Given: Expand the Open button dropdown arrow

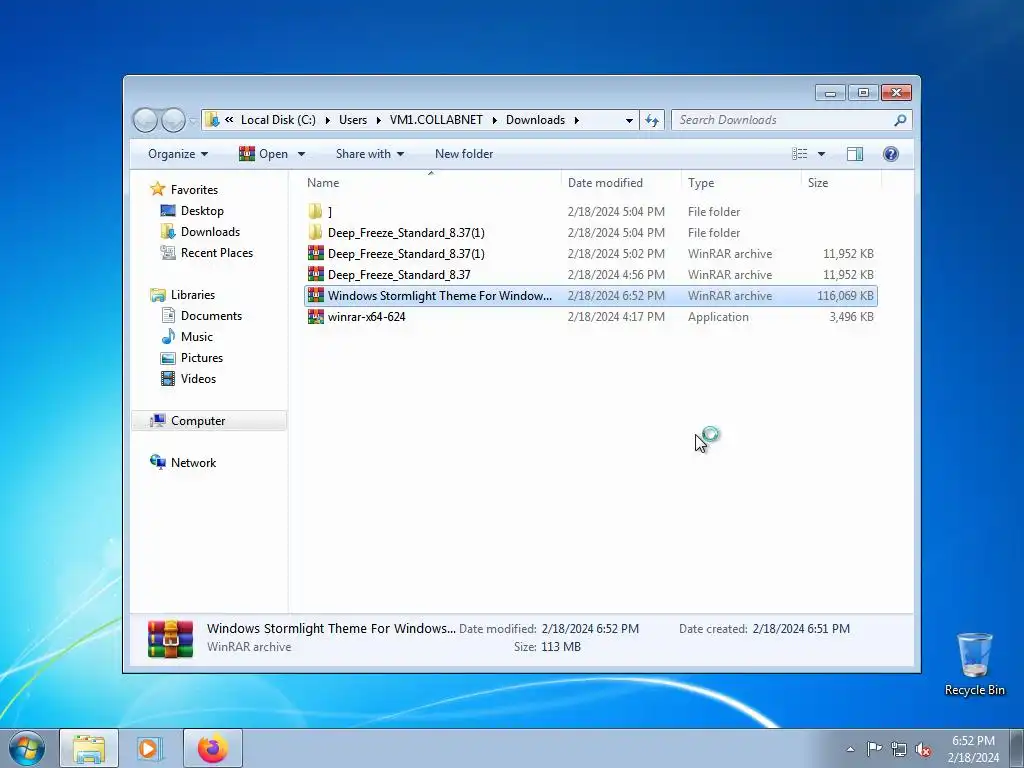Looking at the screenshot, I should [301, 154].
